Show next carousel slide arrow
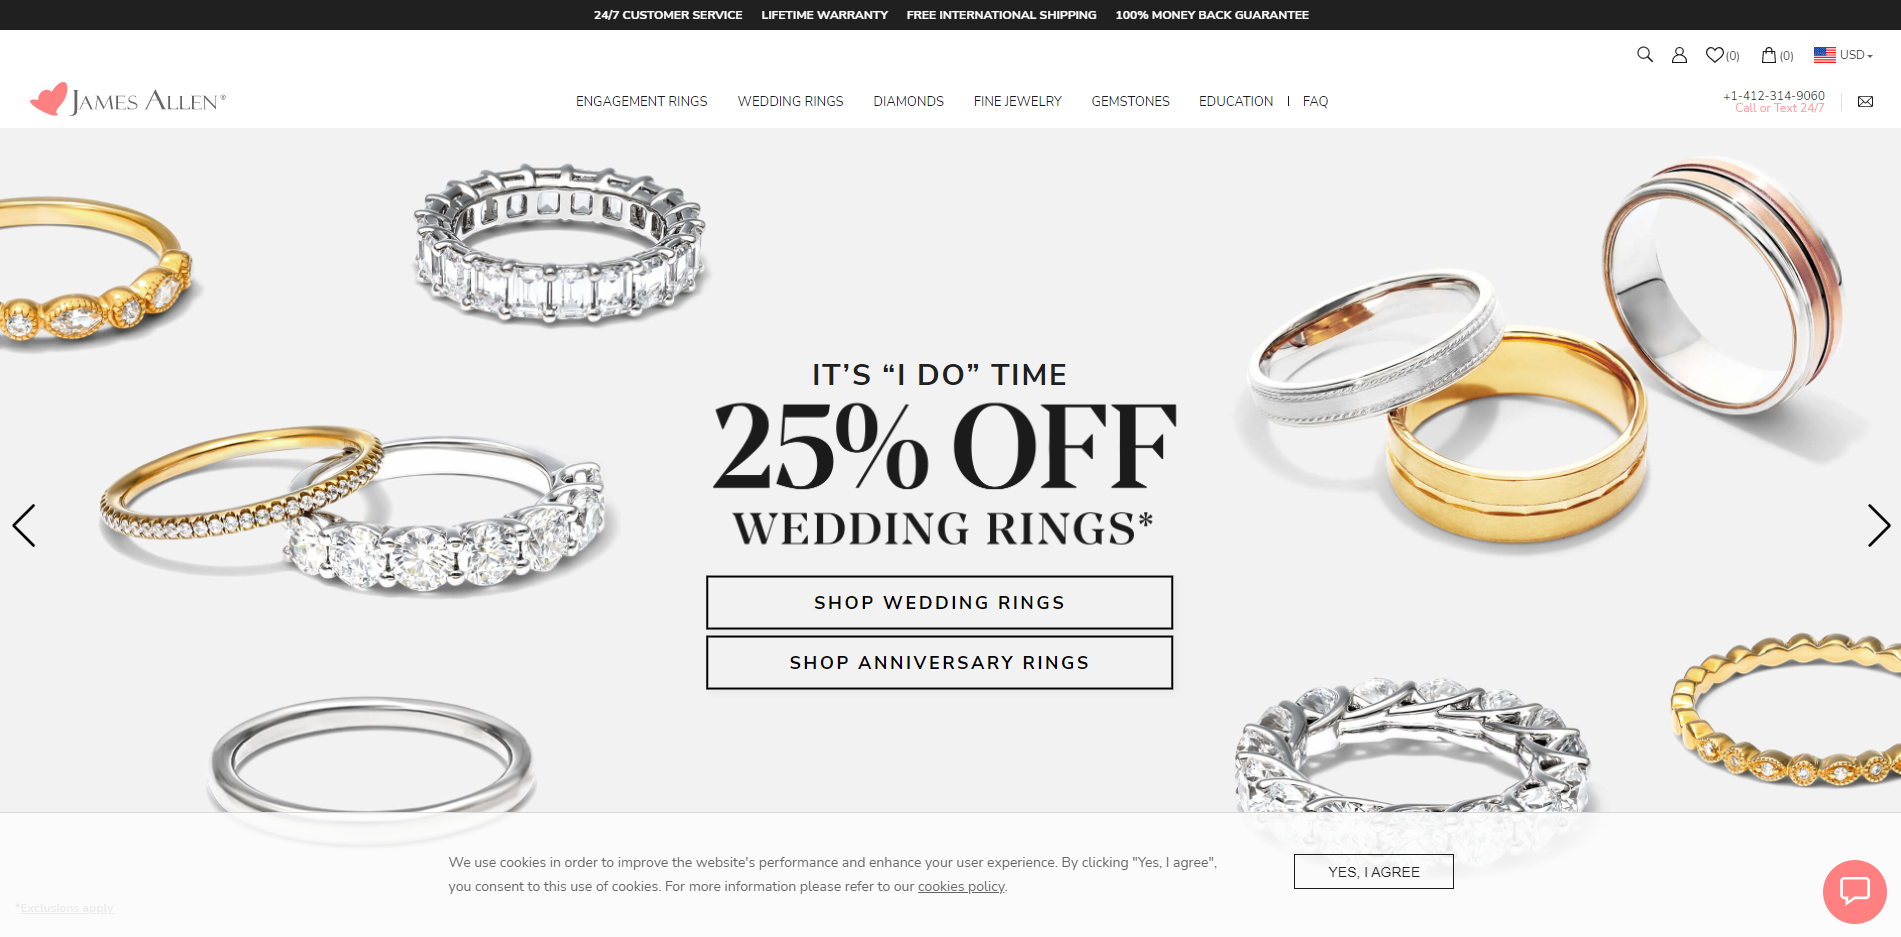1901x937 pixels. coord(1878,525)
